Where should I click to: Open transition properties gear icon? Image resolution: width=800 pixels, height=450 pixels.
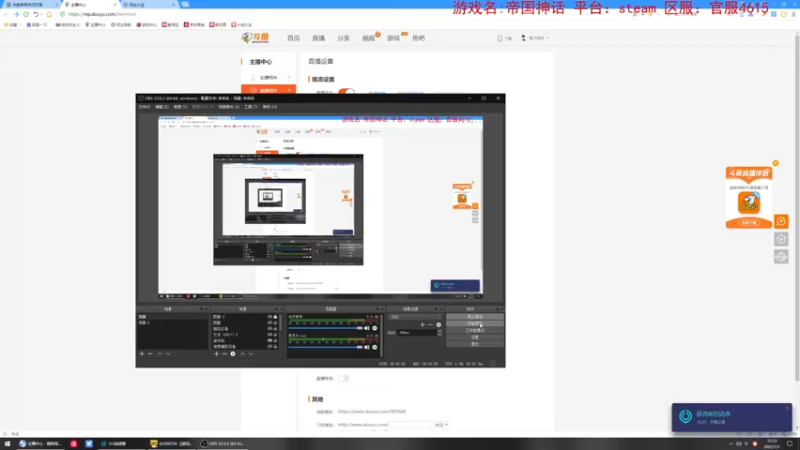pyautogui.click(x=438, y=324)
